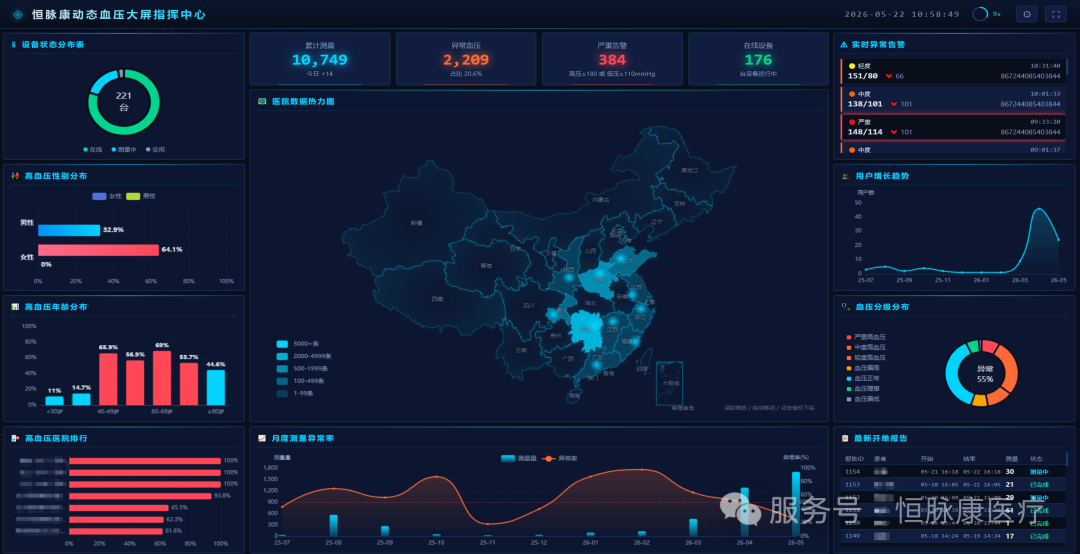Open the 轻度 151/80 alert entry
The height and width of the screenshot is (554, 1080).
coord(953,71)
